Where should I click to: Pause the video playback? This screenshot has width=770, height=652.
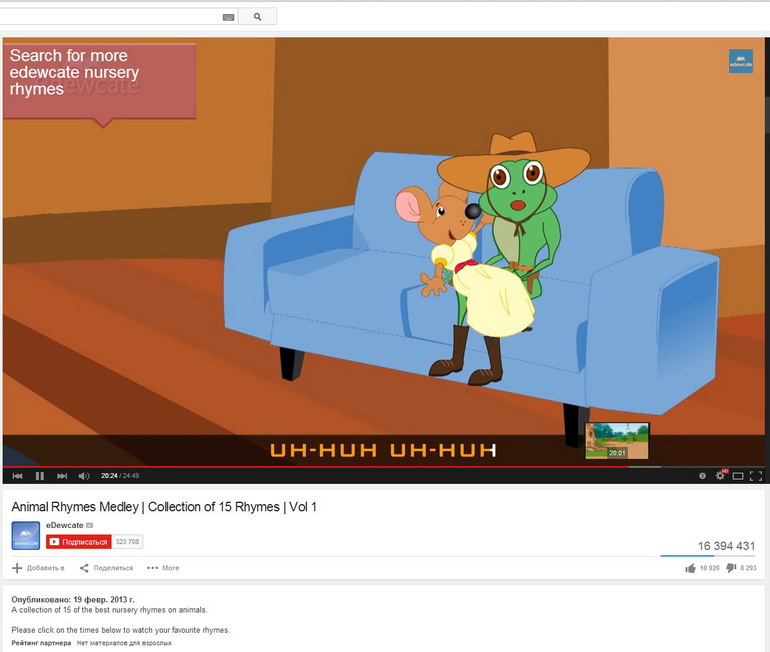(40, 476)
